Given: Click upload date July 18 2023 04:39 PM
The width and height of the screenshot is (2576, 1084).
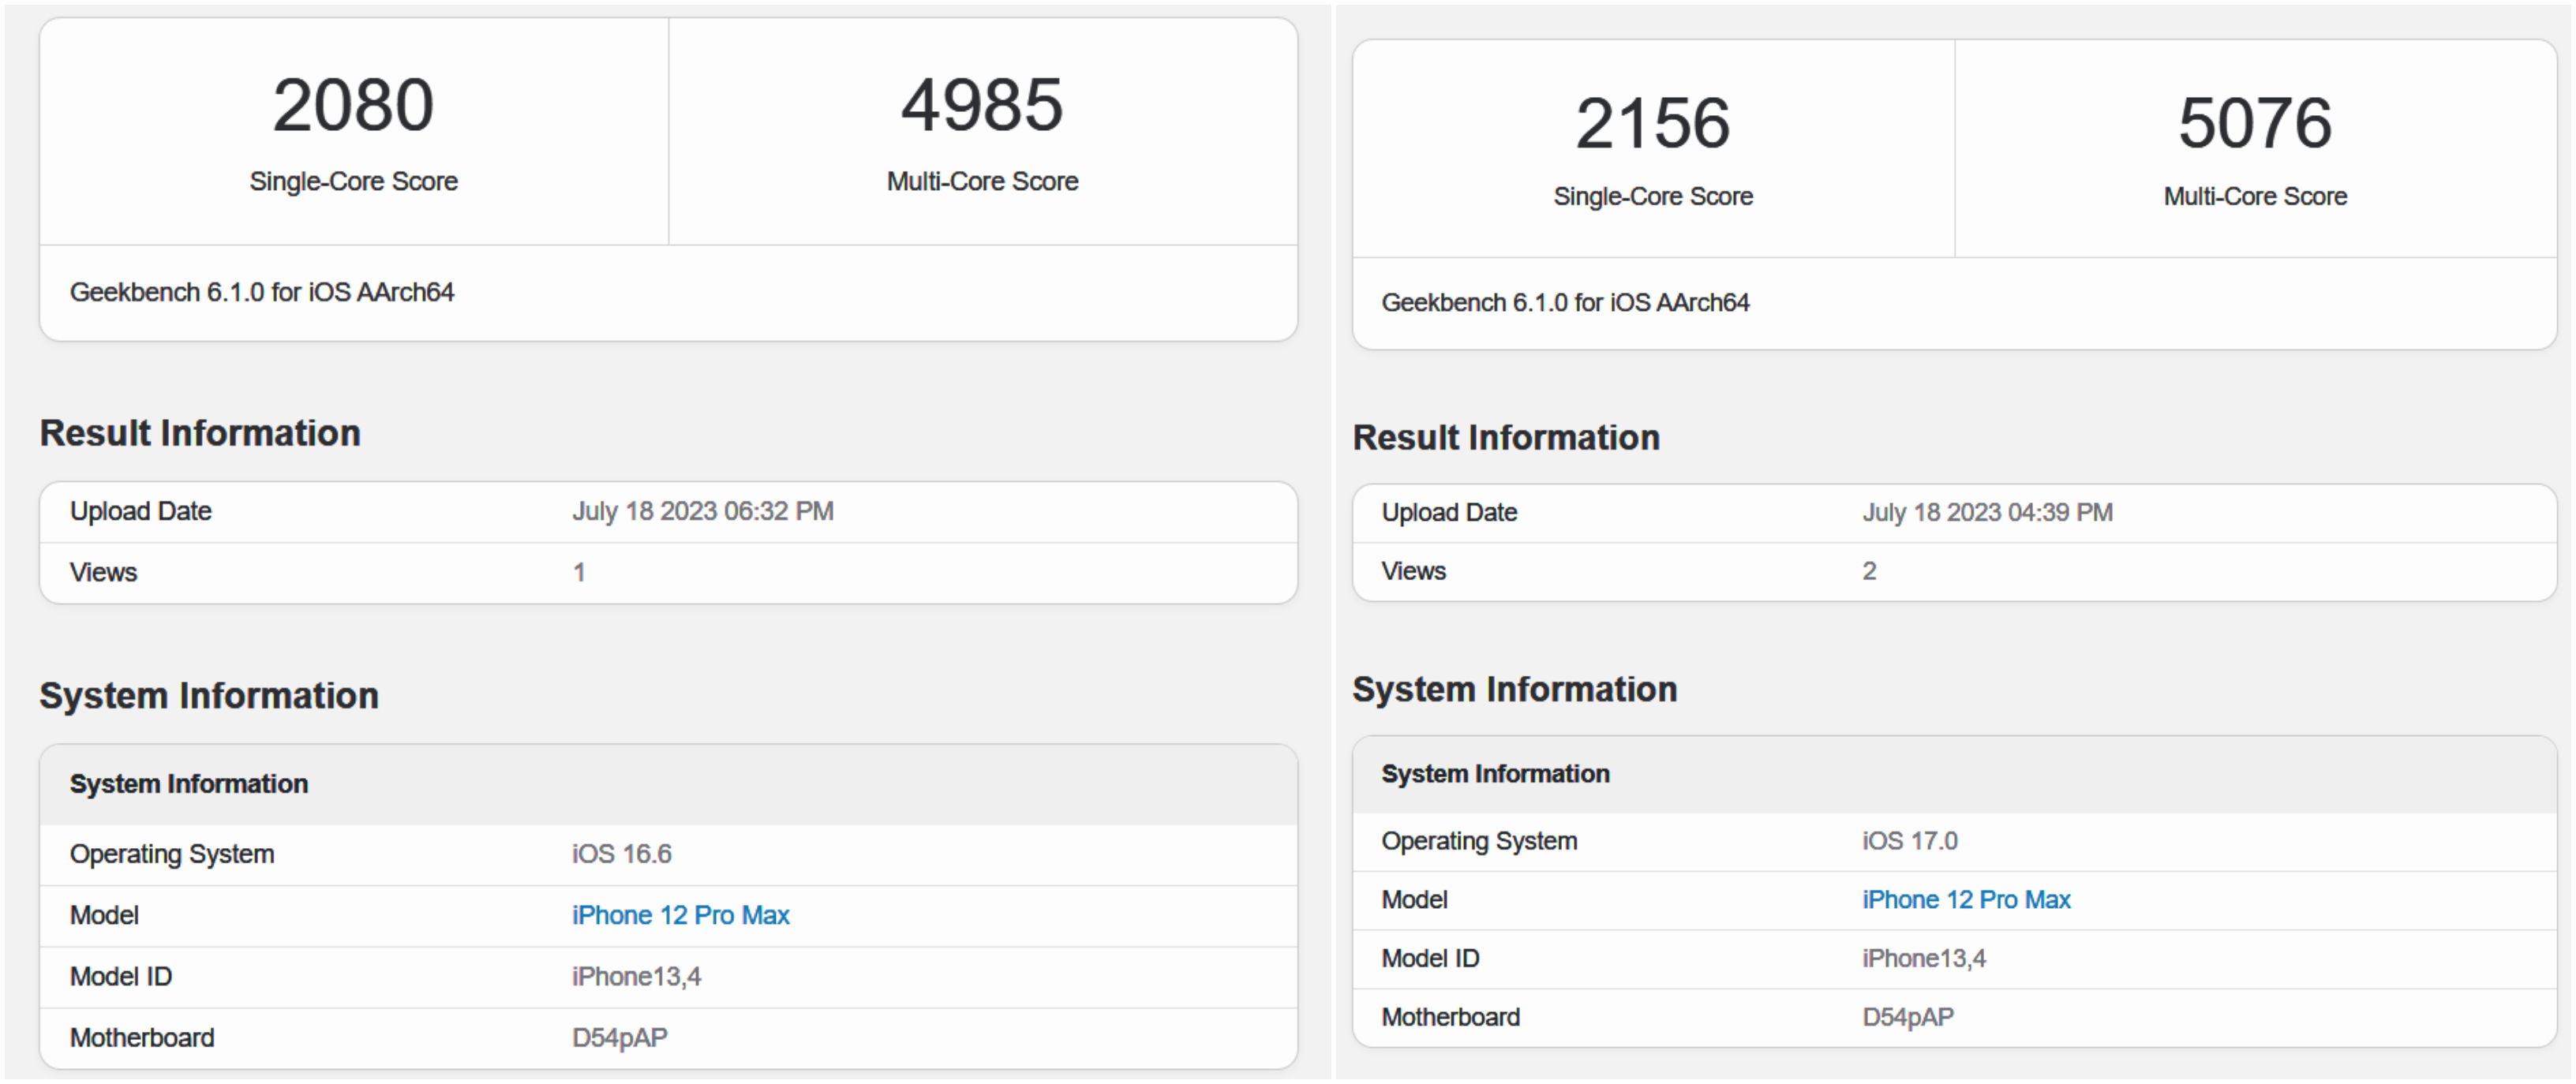Looking at the screenshot, I should pos(1986,513).
